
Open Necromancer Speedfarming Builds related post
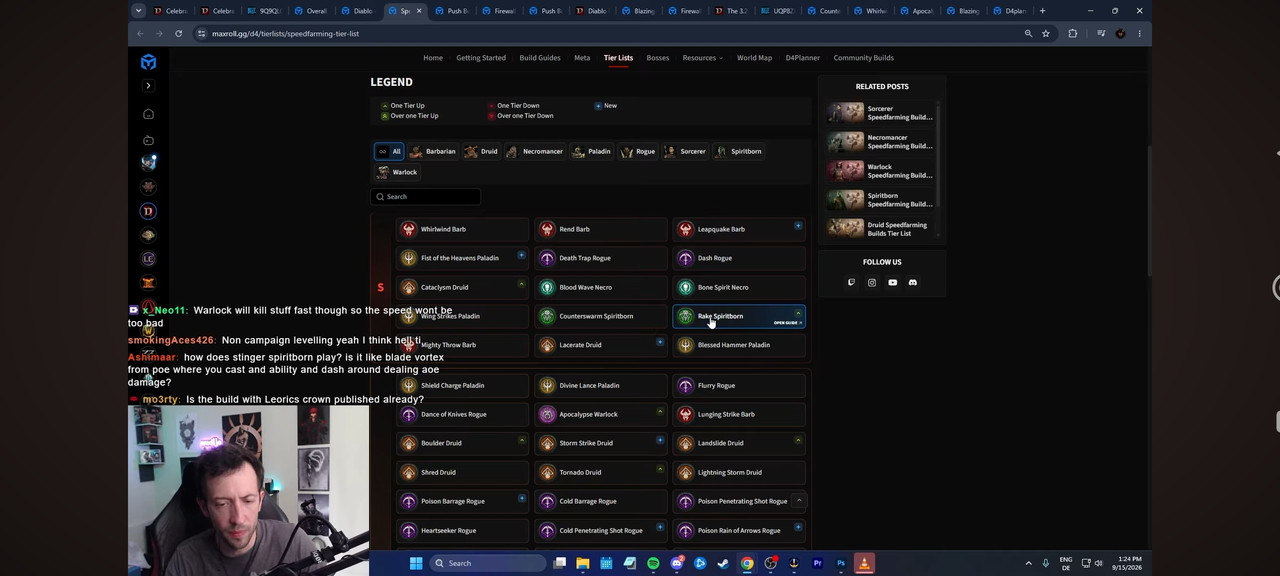pyautogui.click(x=881, y=142)
